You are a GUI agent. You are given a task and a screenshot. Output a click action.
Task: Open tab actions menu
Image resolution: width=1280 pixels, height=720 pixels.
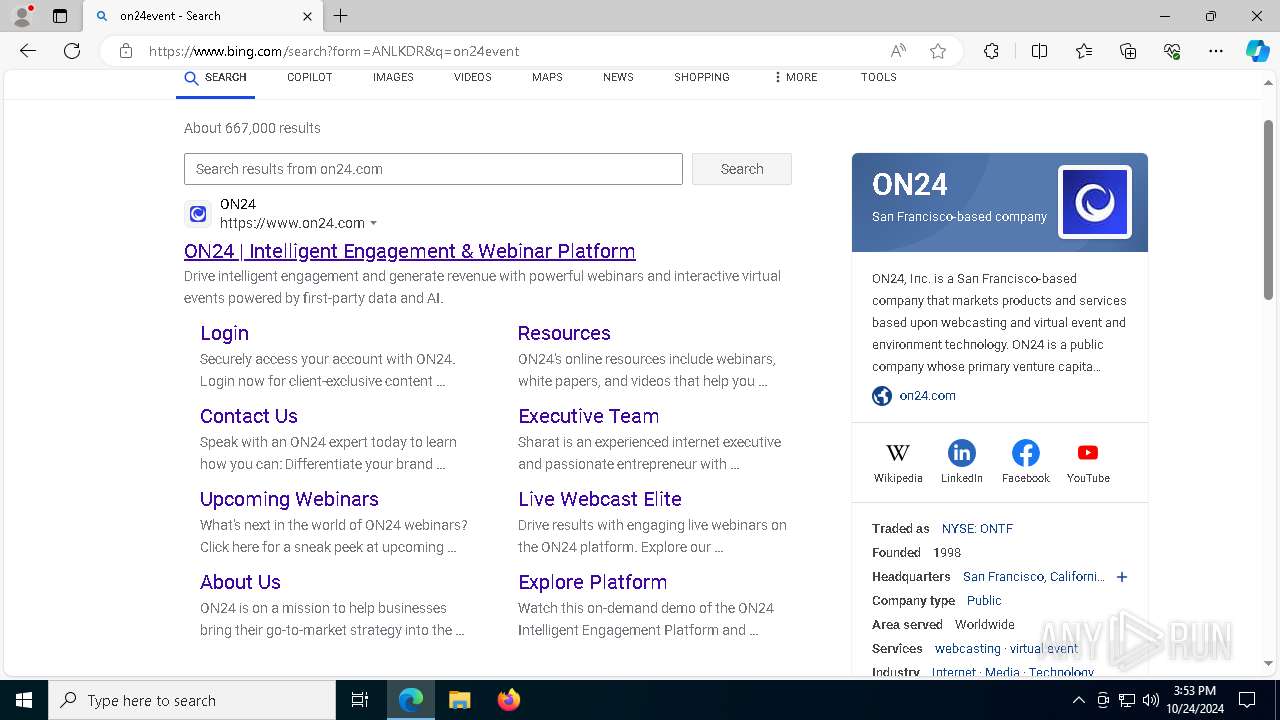60,16
